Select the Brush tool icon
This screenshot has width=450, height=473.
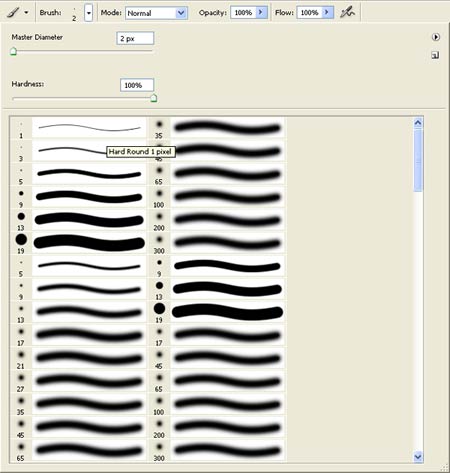click(x=13, y=12)
